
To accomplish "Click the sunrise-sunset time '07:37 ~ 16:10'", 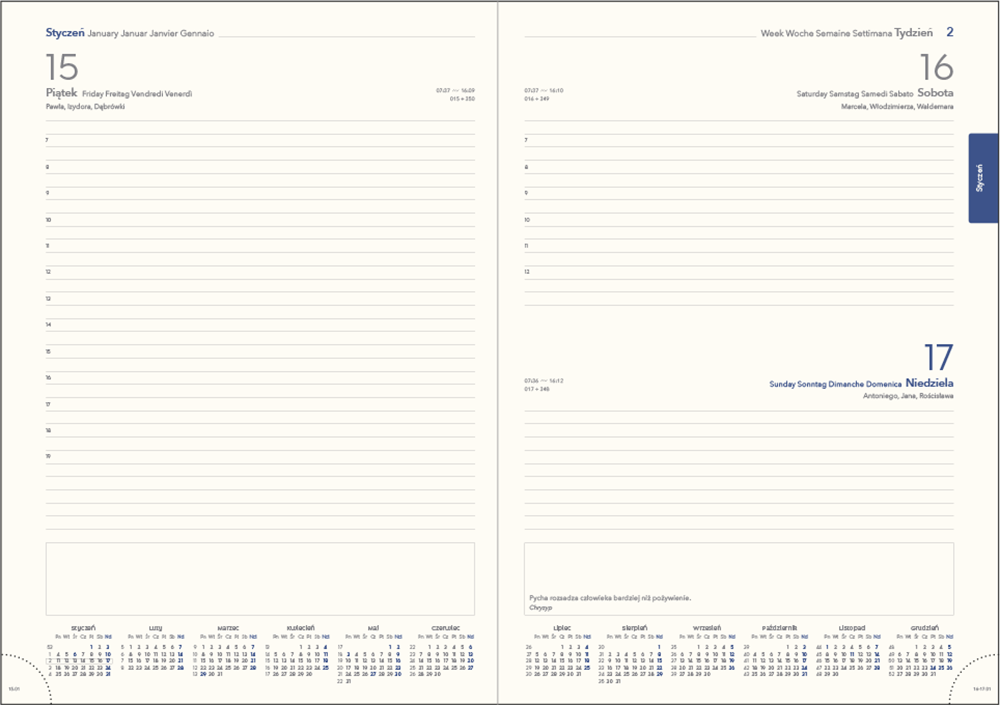I will pos(543,91).
